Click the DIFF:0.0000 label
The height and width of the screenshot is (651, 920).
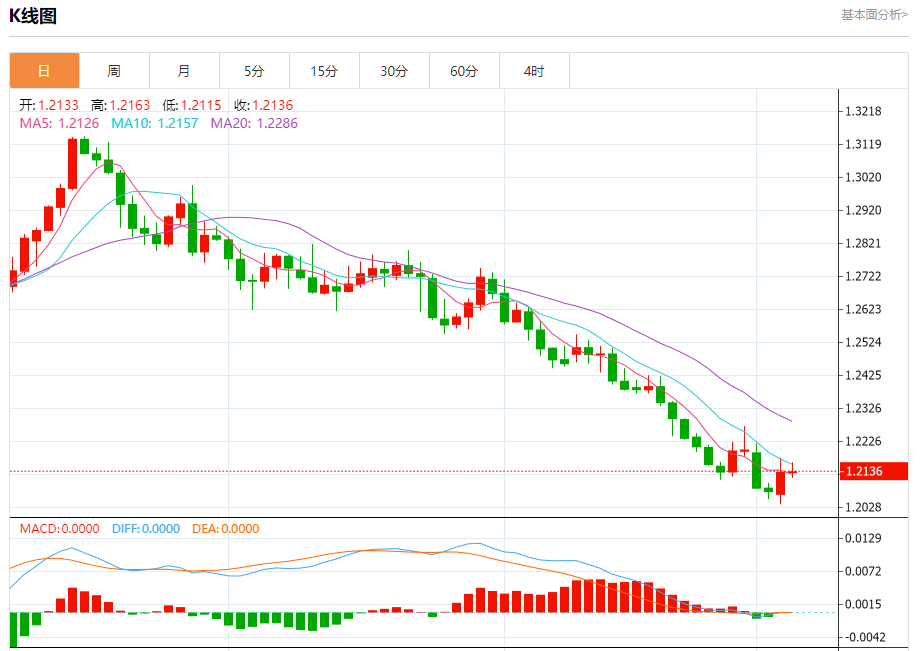146,528
